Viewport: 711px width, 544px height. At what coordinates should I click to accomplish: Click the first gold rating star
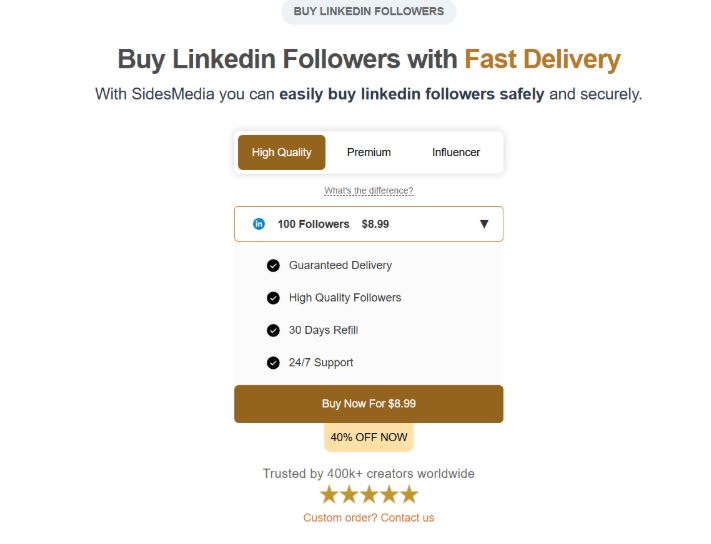point(329,494)
